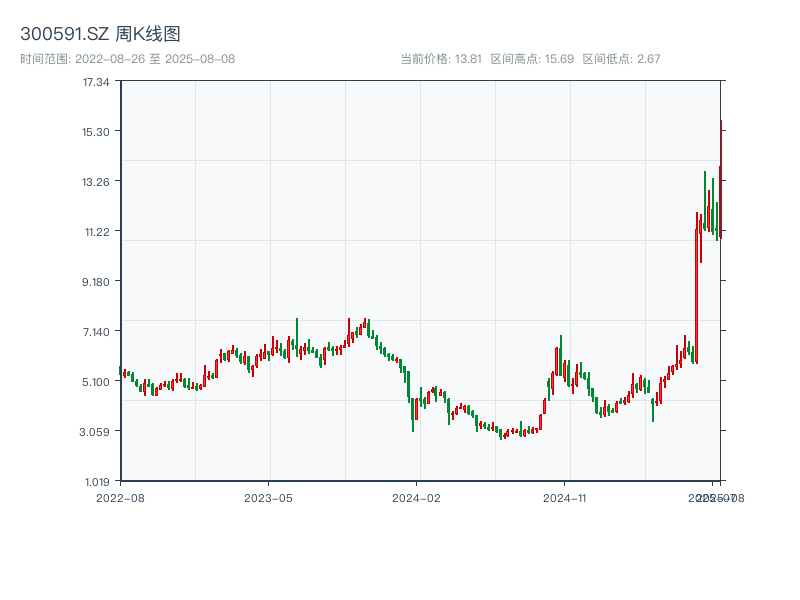Click the 区间低点 2.67 label

[621, 59]
